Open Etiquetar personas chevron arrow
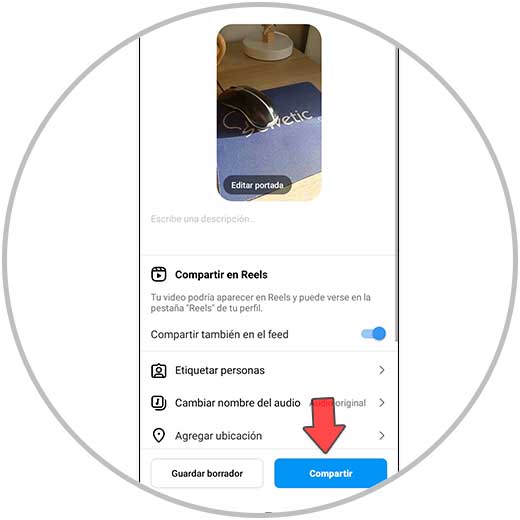The image size is (520, 520). click(x=382, y=370)
